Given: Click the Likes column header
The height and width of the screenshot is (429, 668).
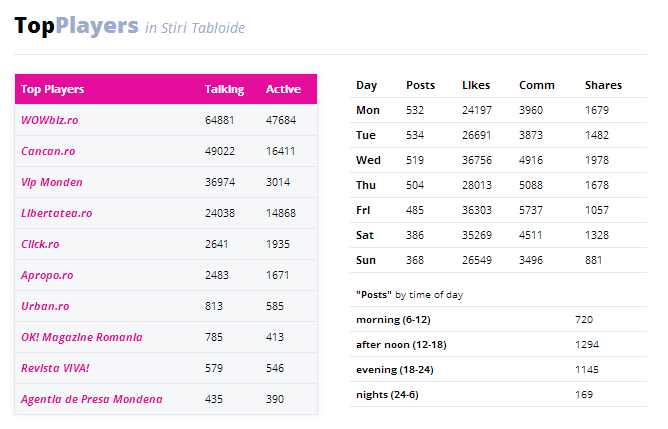Looking at the screenshot, I should [x=476, y=85].
